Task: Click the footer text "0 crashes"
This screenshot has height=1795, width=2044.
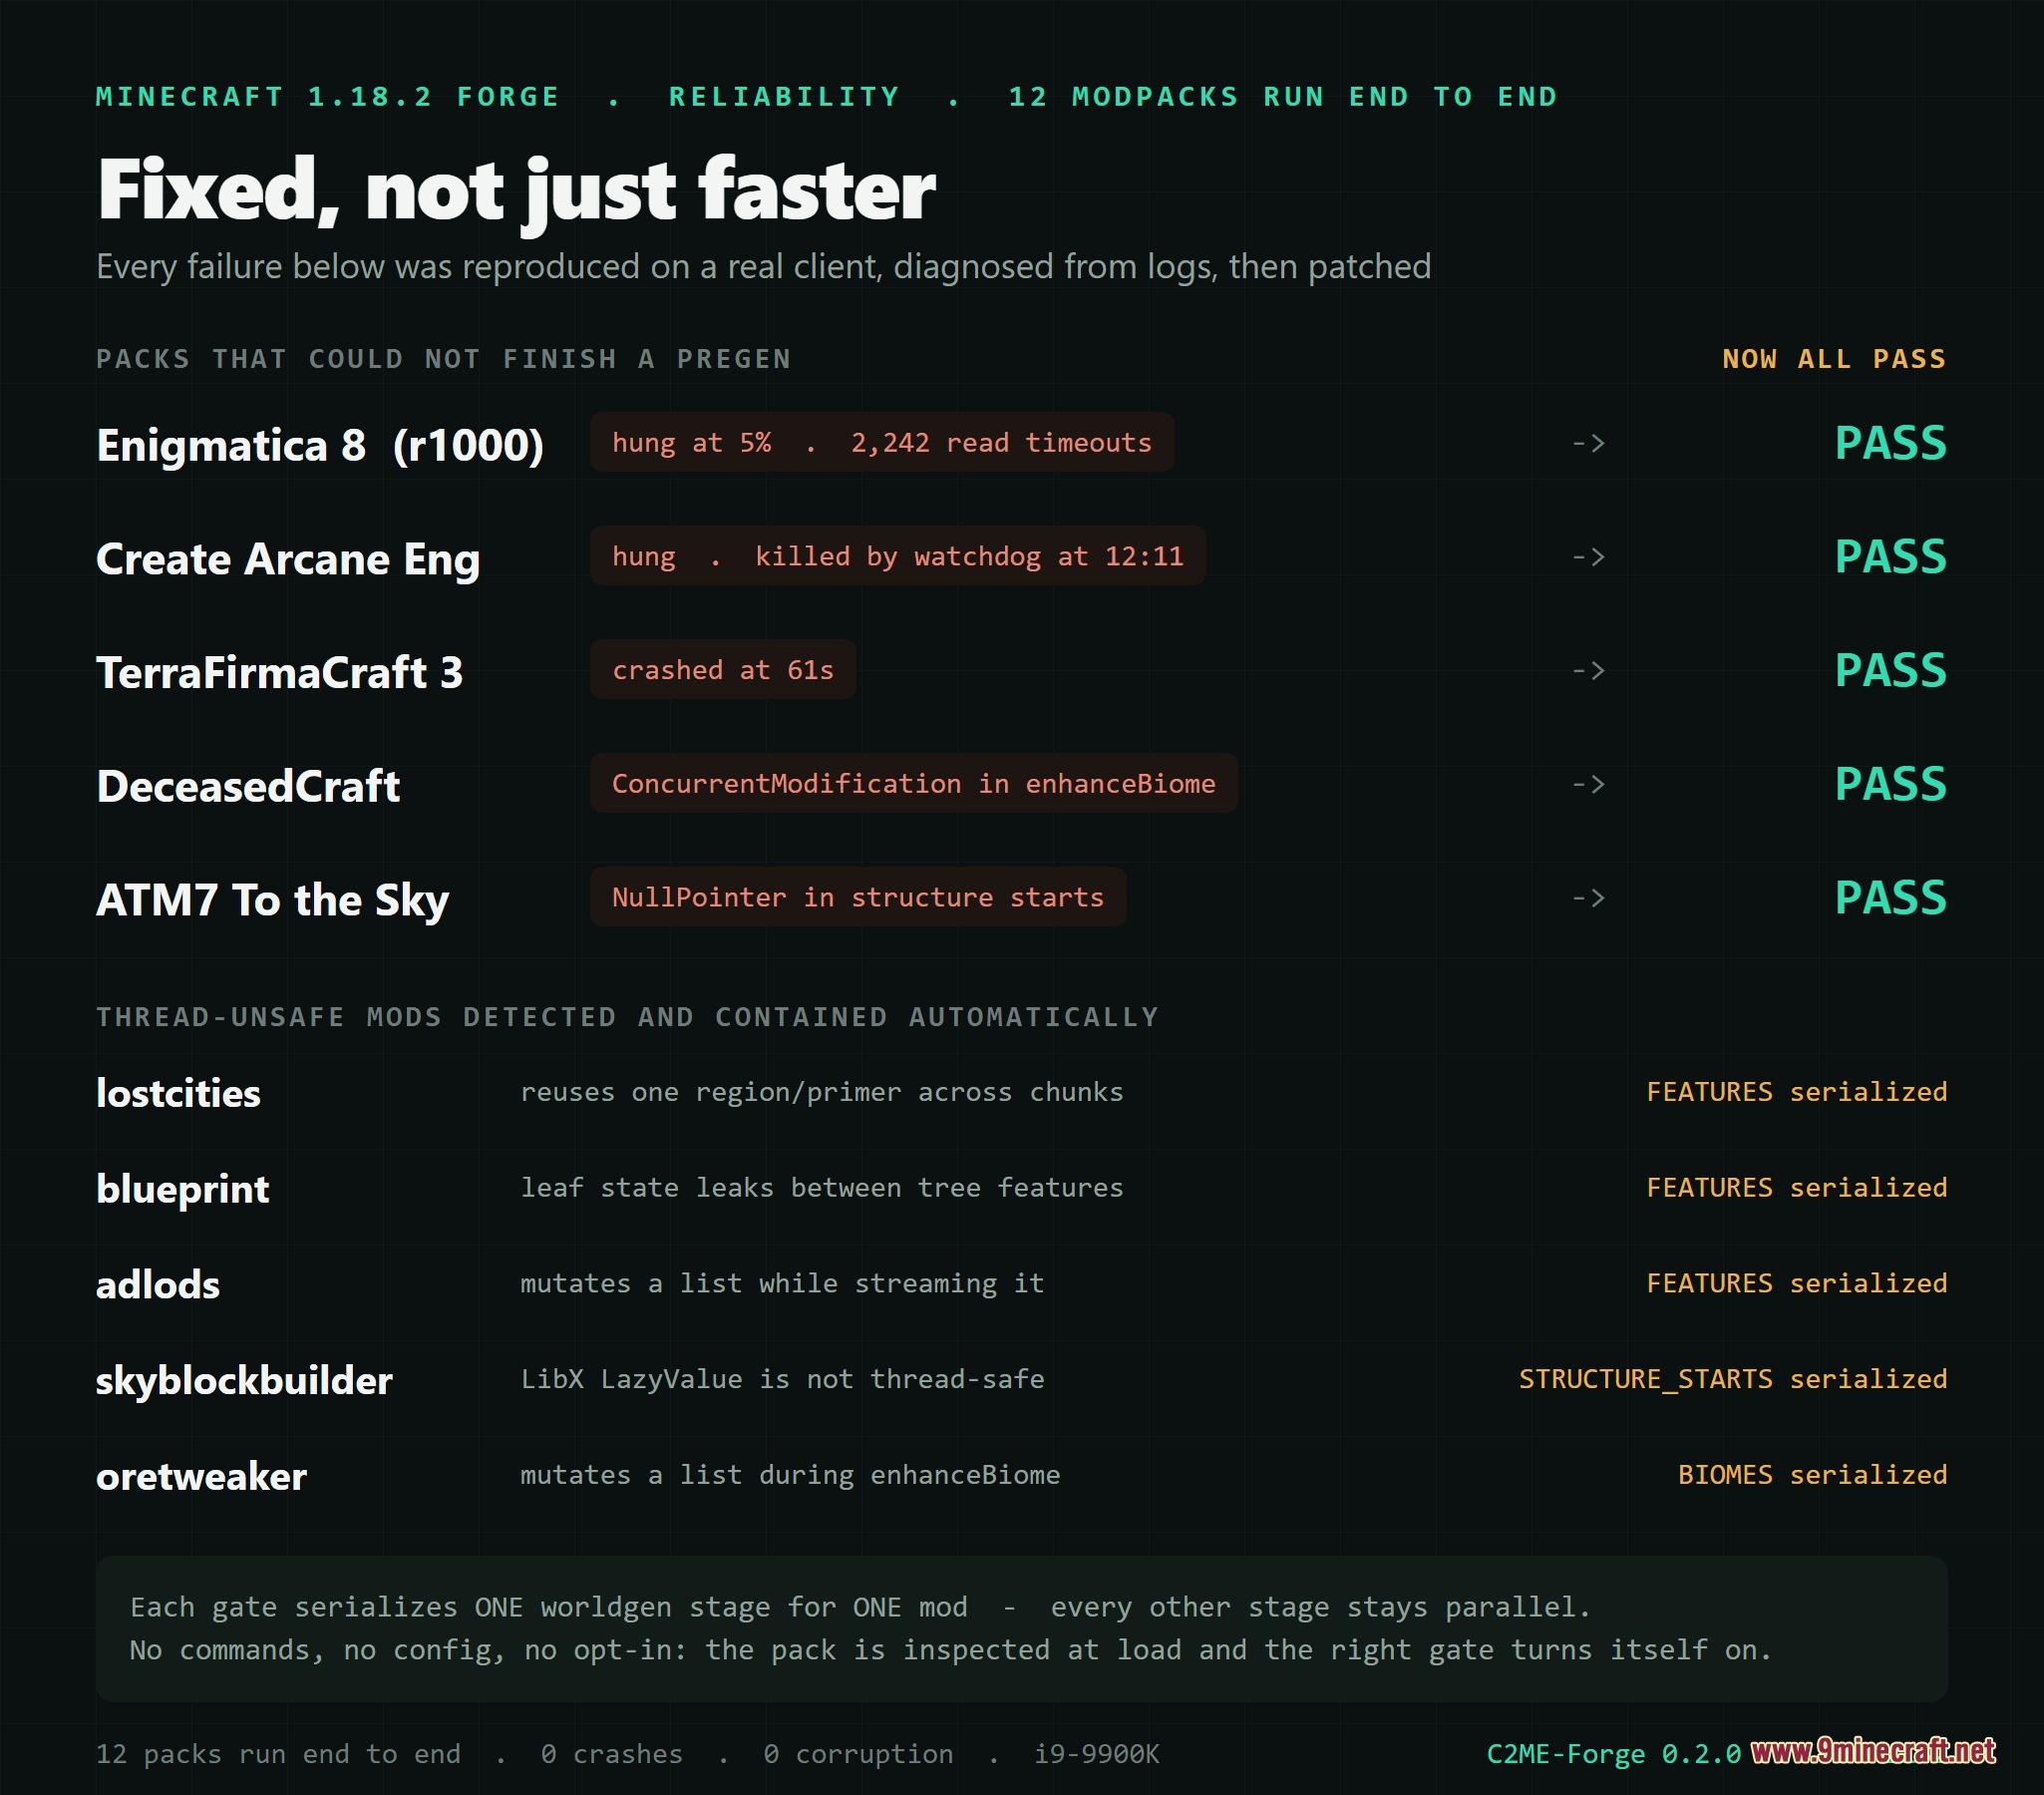Action: [612, 1755]
